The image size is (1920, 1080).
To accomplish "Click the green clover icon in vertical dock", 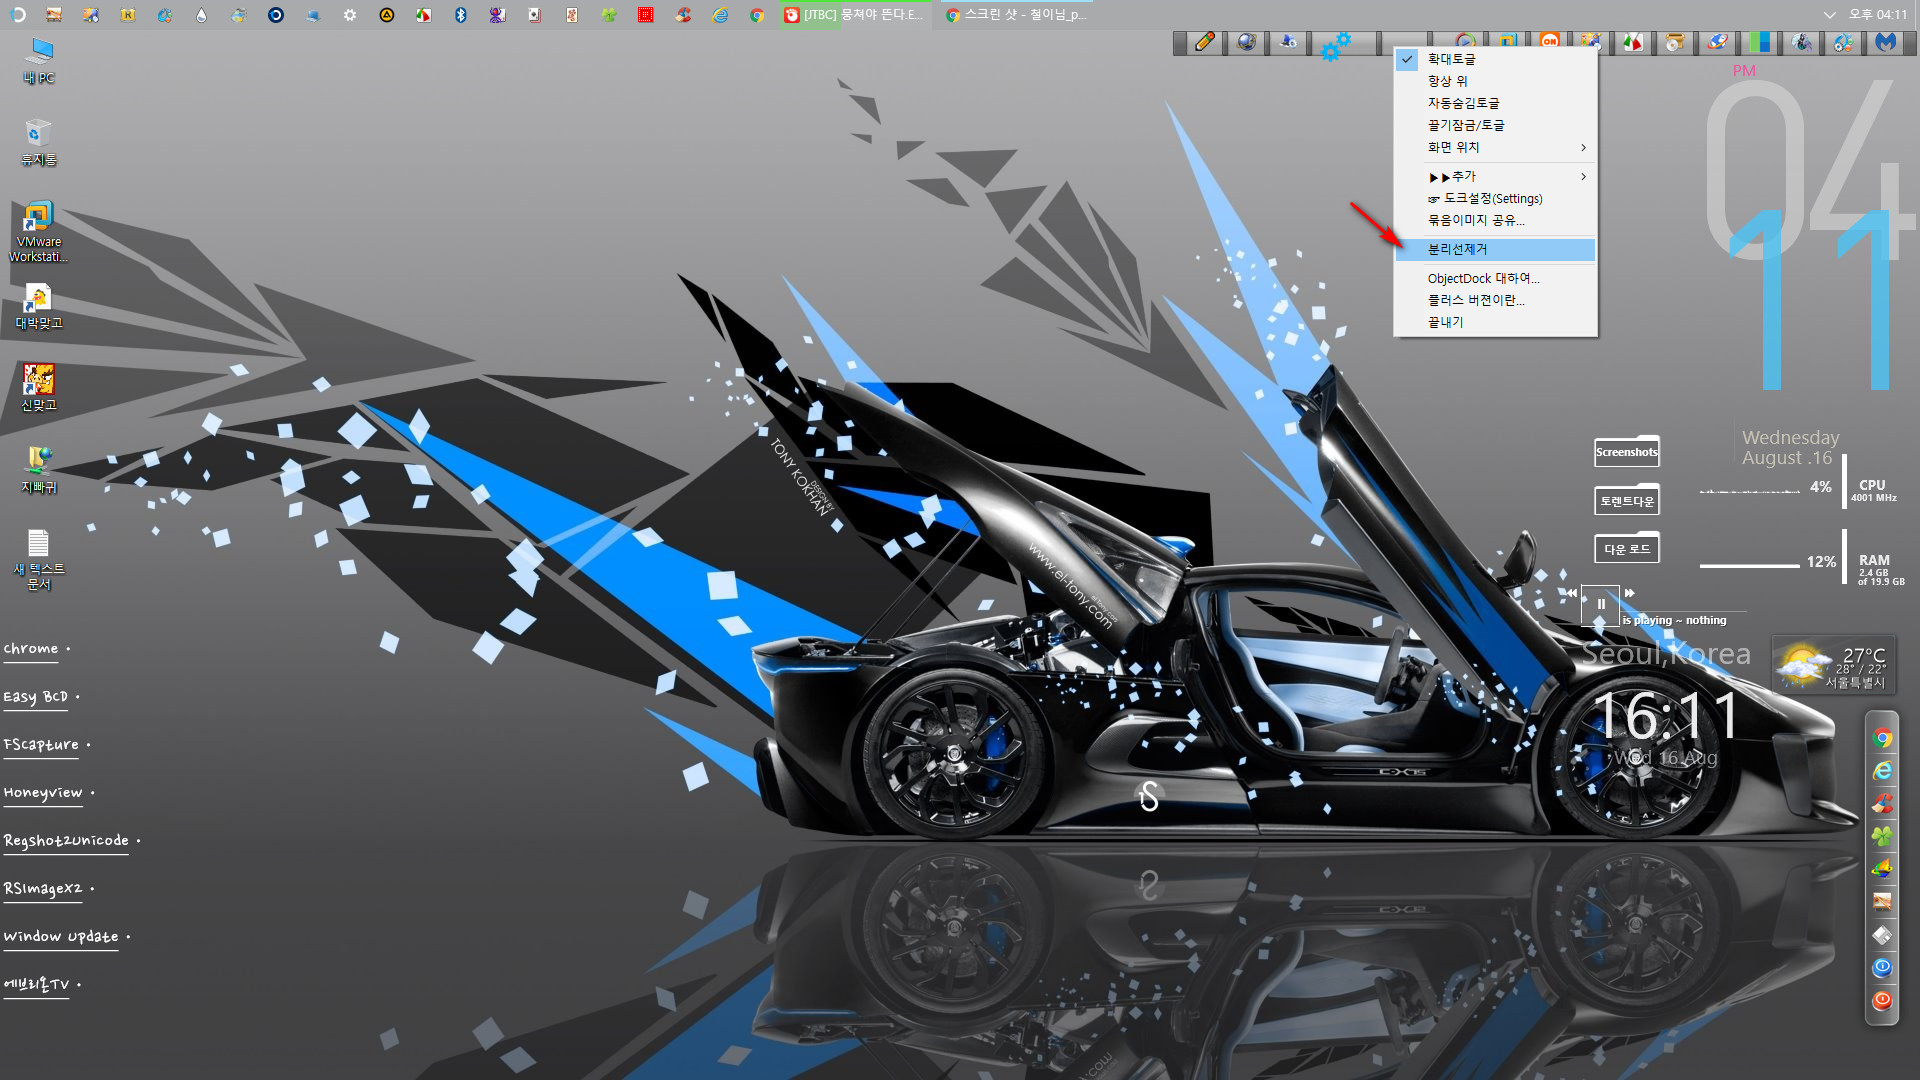I will [1882, 836].
